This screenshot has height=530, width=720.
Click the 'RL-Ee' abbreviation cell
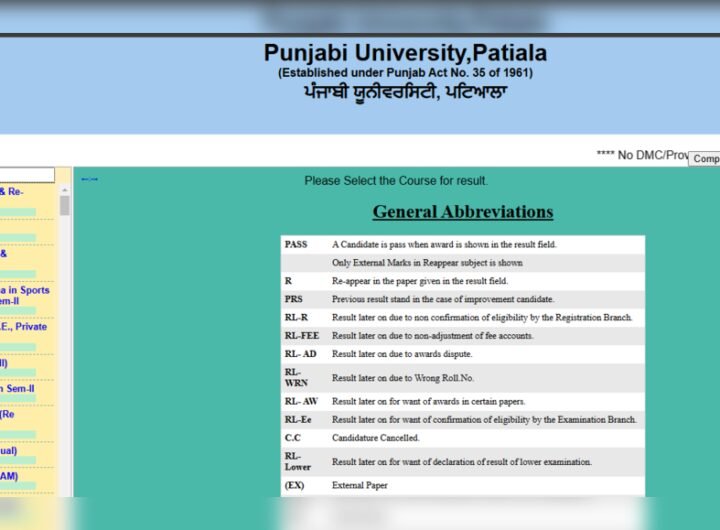tap(298, 420)
